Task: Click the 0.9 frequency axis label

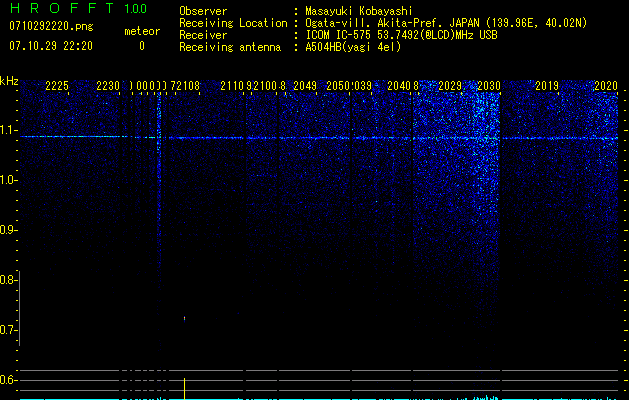Action: pos(8,230)
